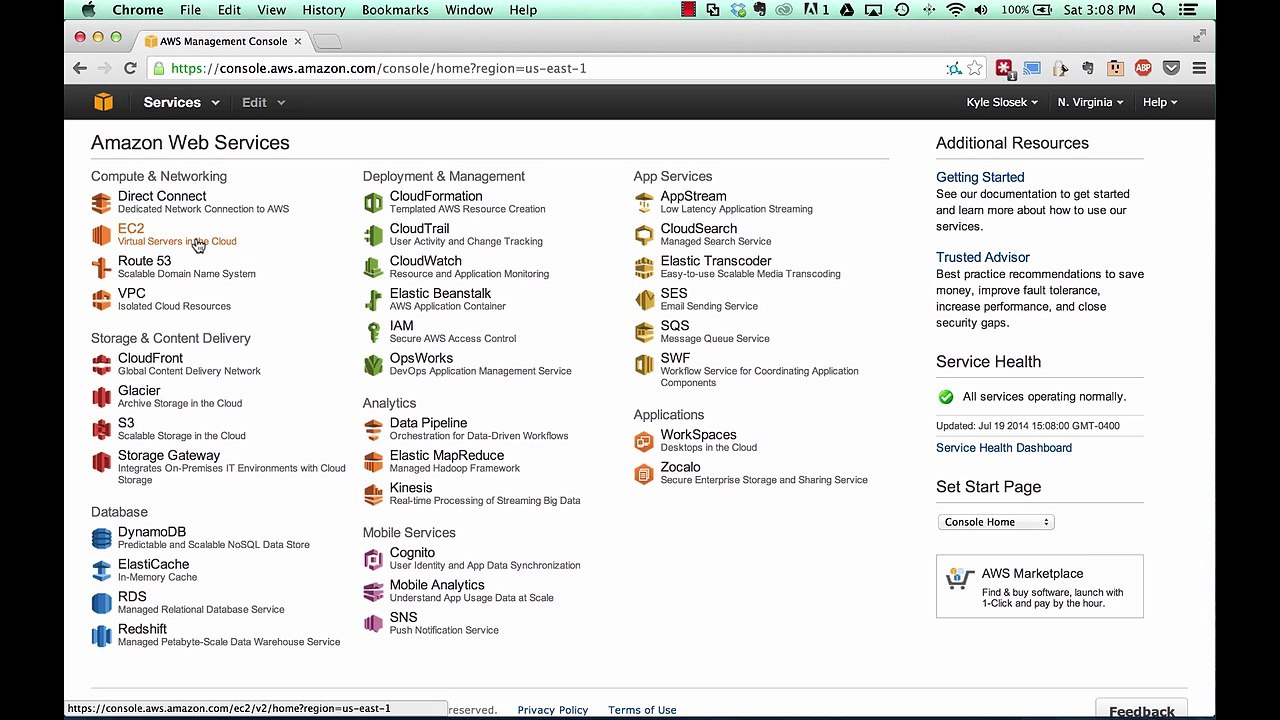Open the Chrome hamburger menu
This screenshot has width=1280, height=720.
(1199, 68)
